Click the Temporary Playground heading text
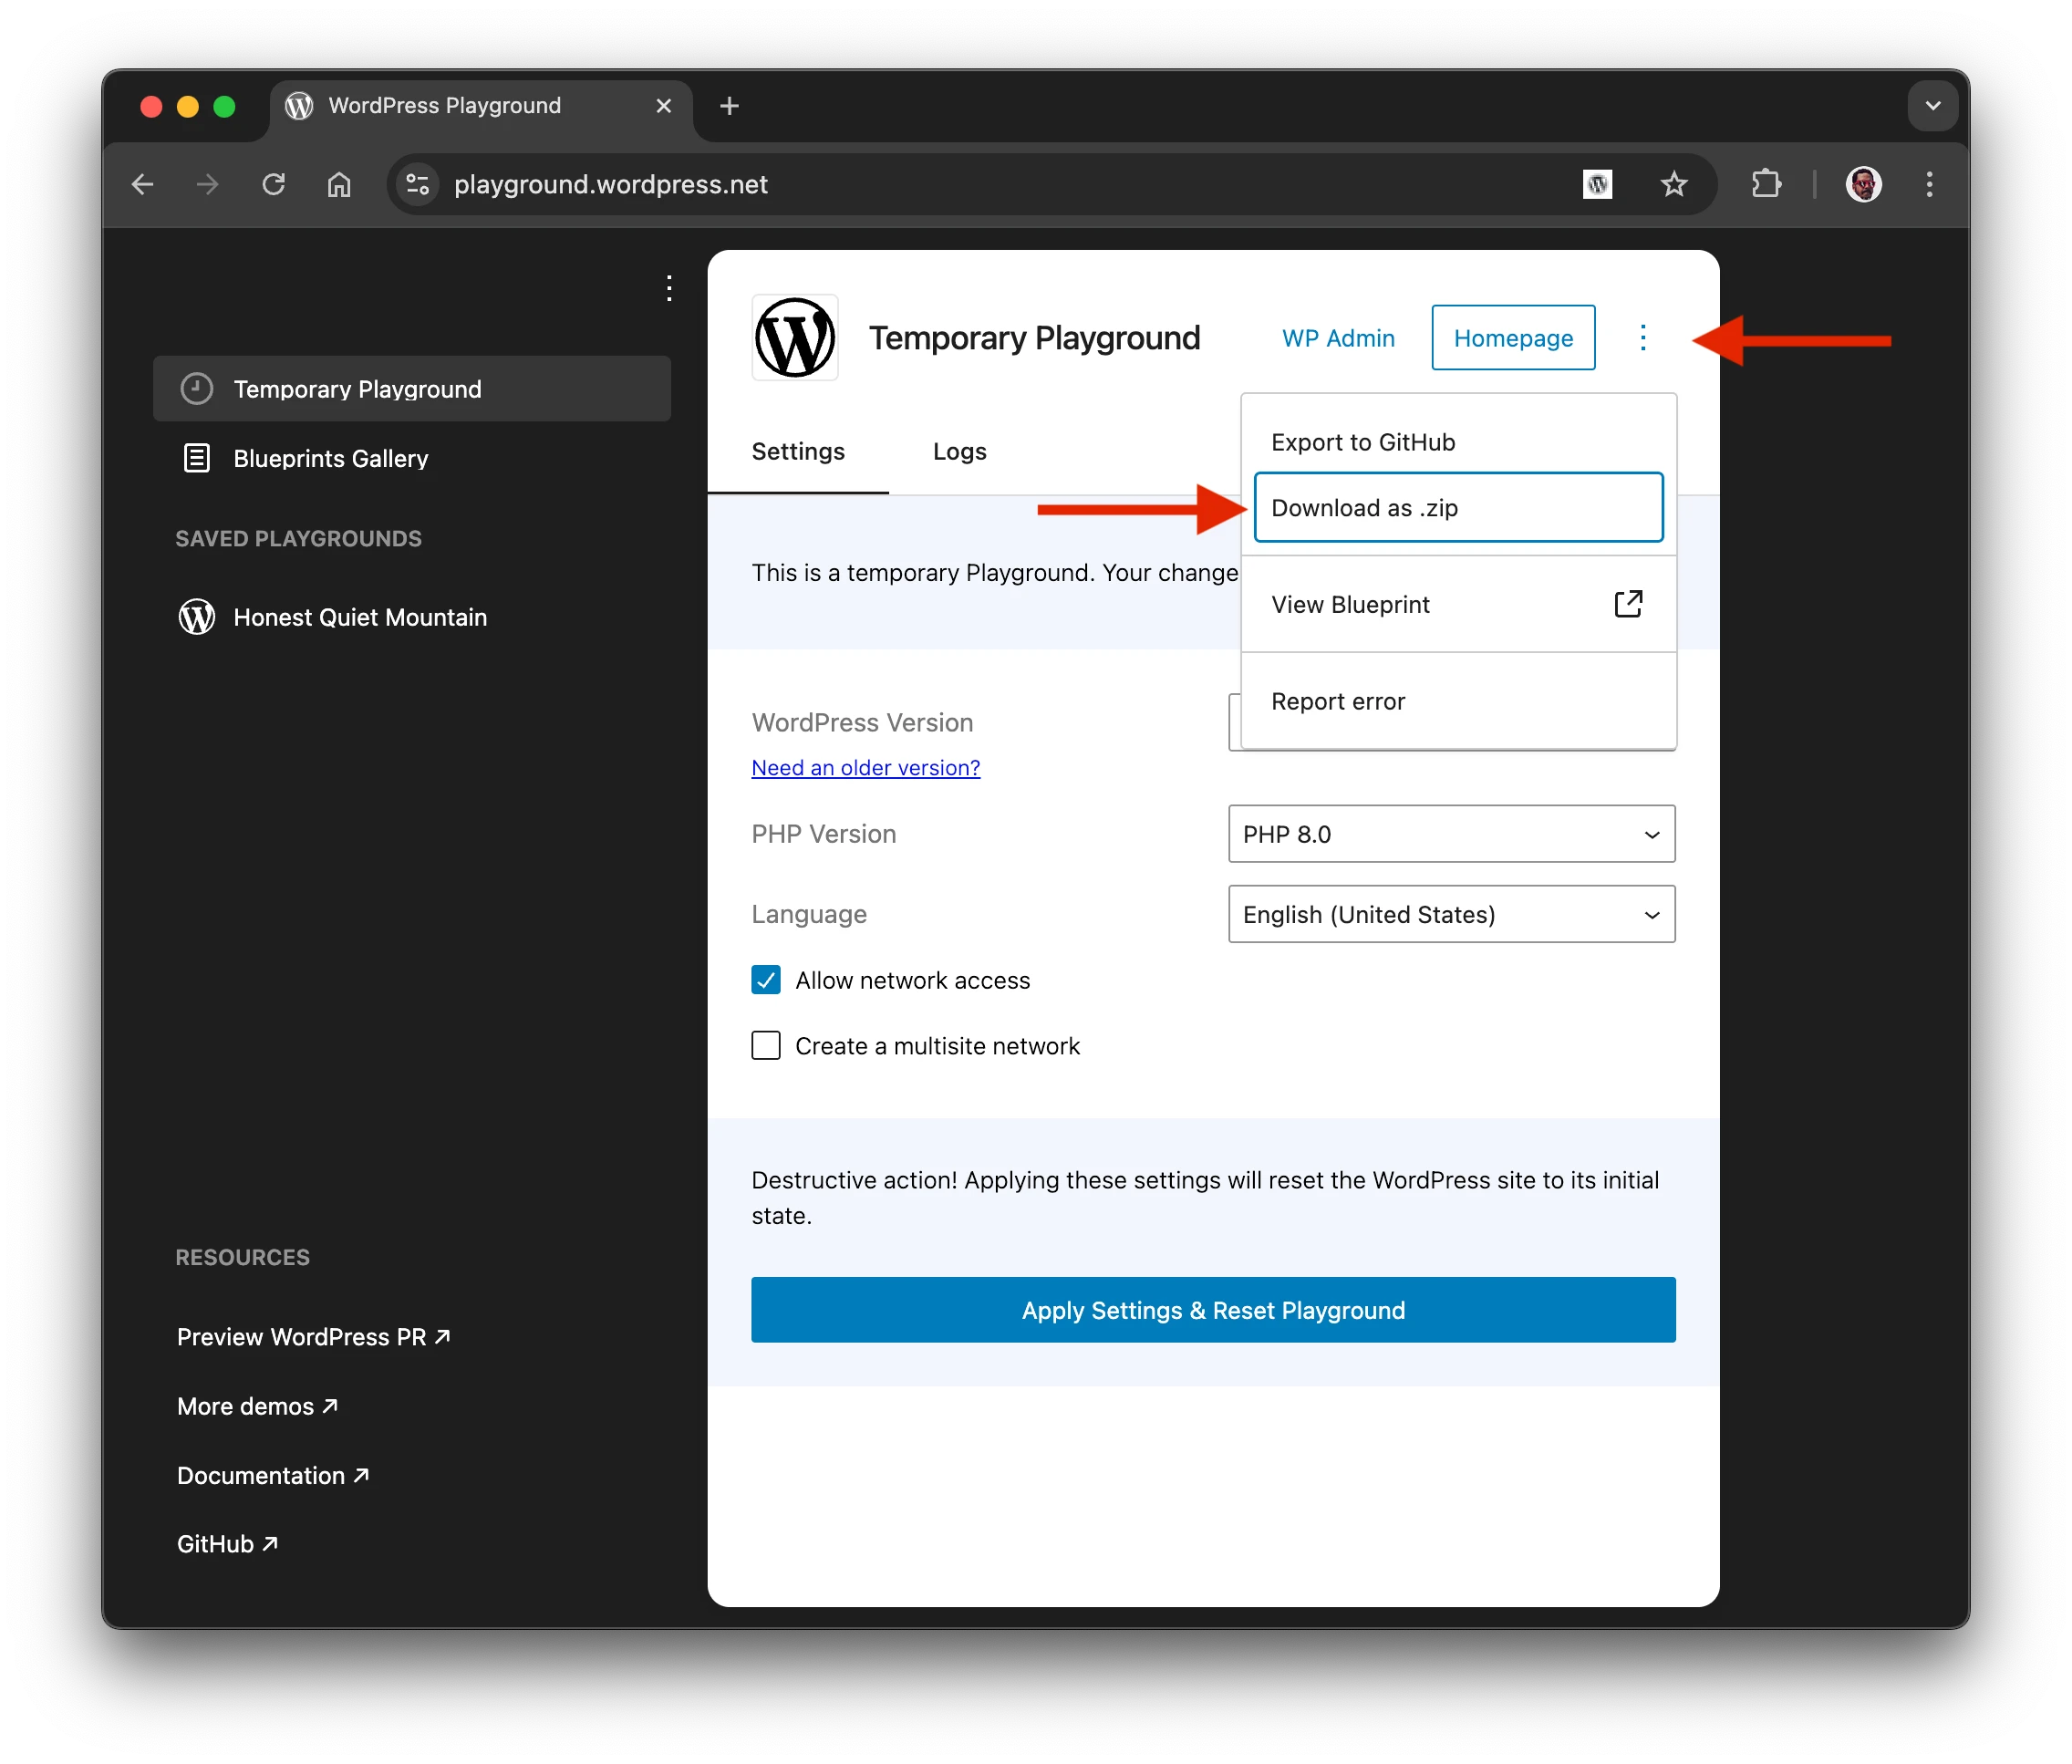The width and height of the screenshot is (2072, 1764). pyautogui.click(x=1034, y=338)
